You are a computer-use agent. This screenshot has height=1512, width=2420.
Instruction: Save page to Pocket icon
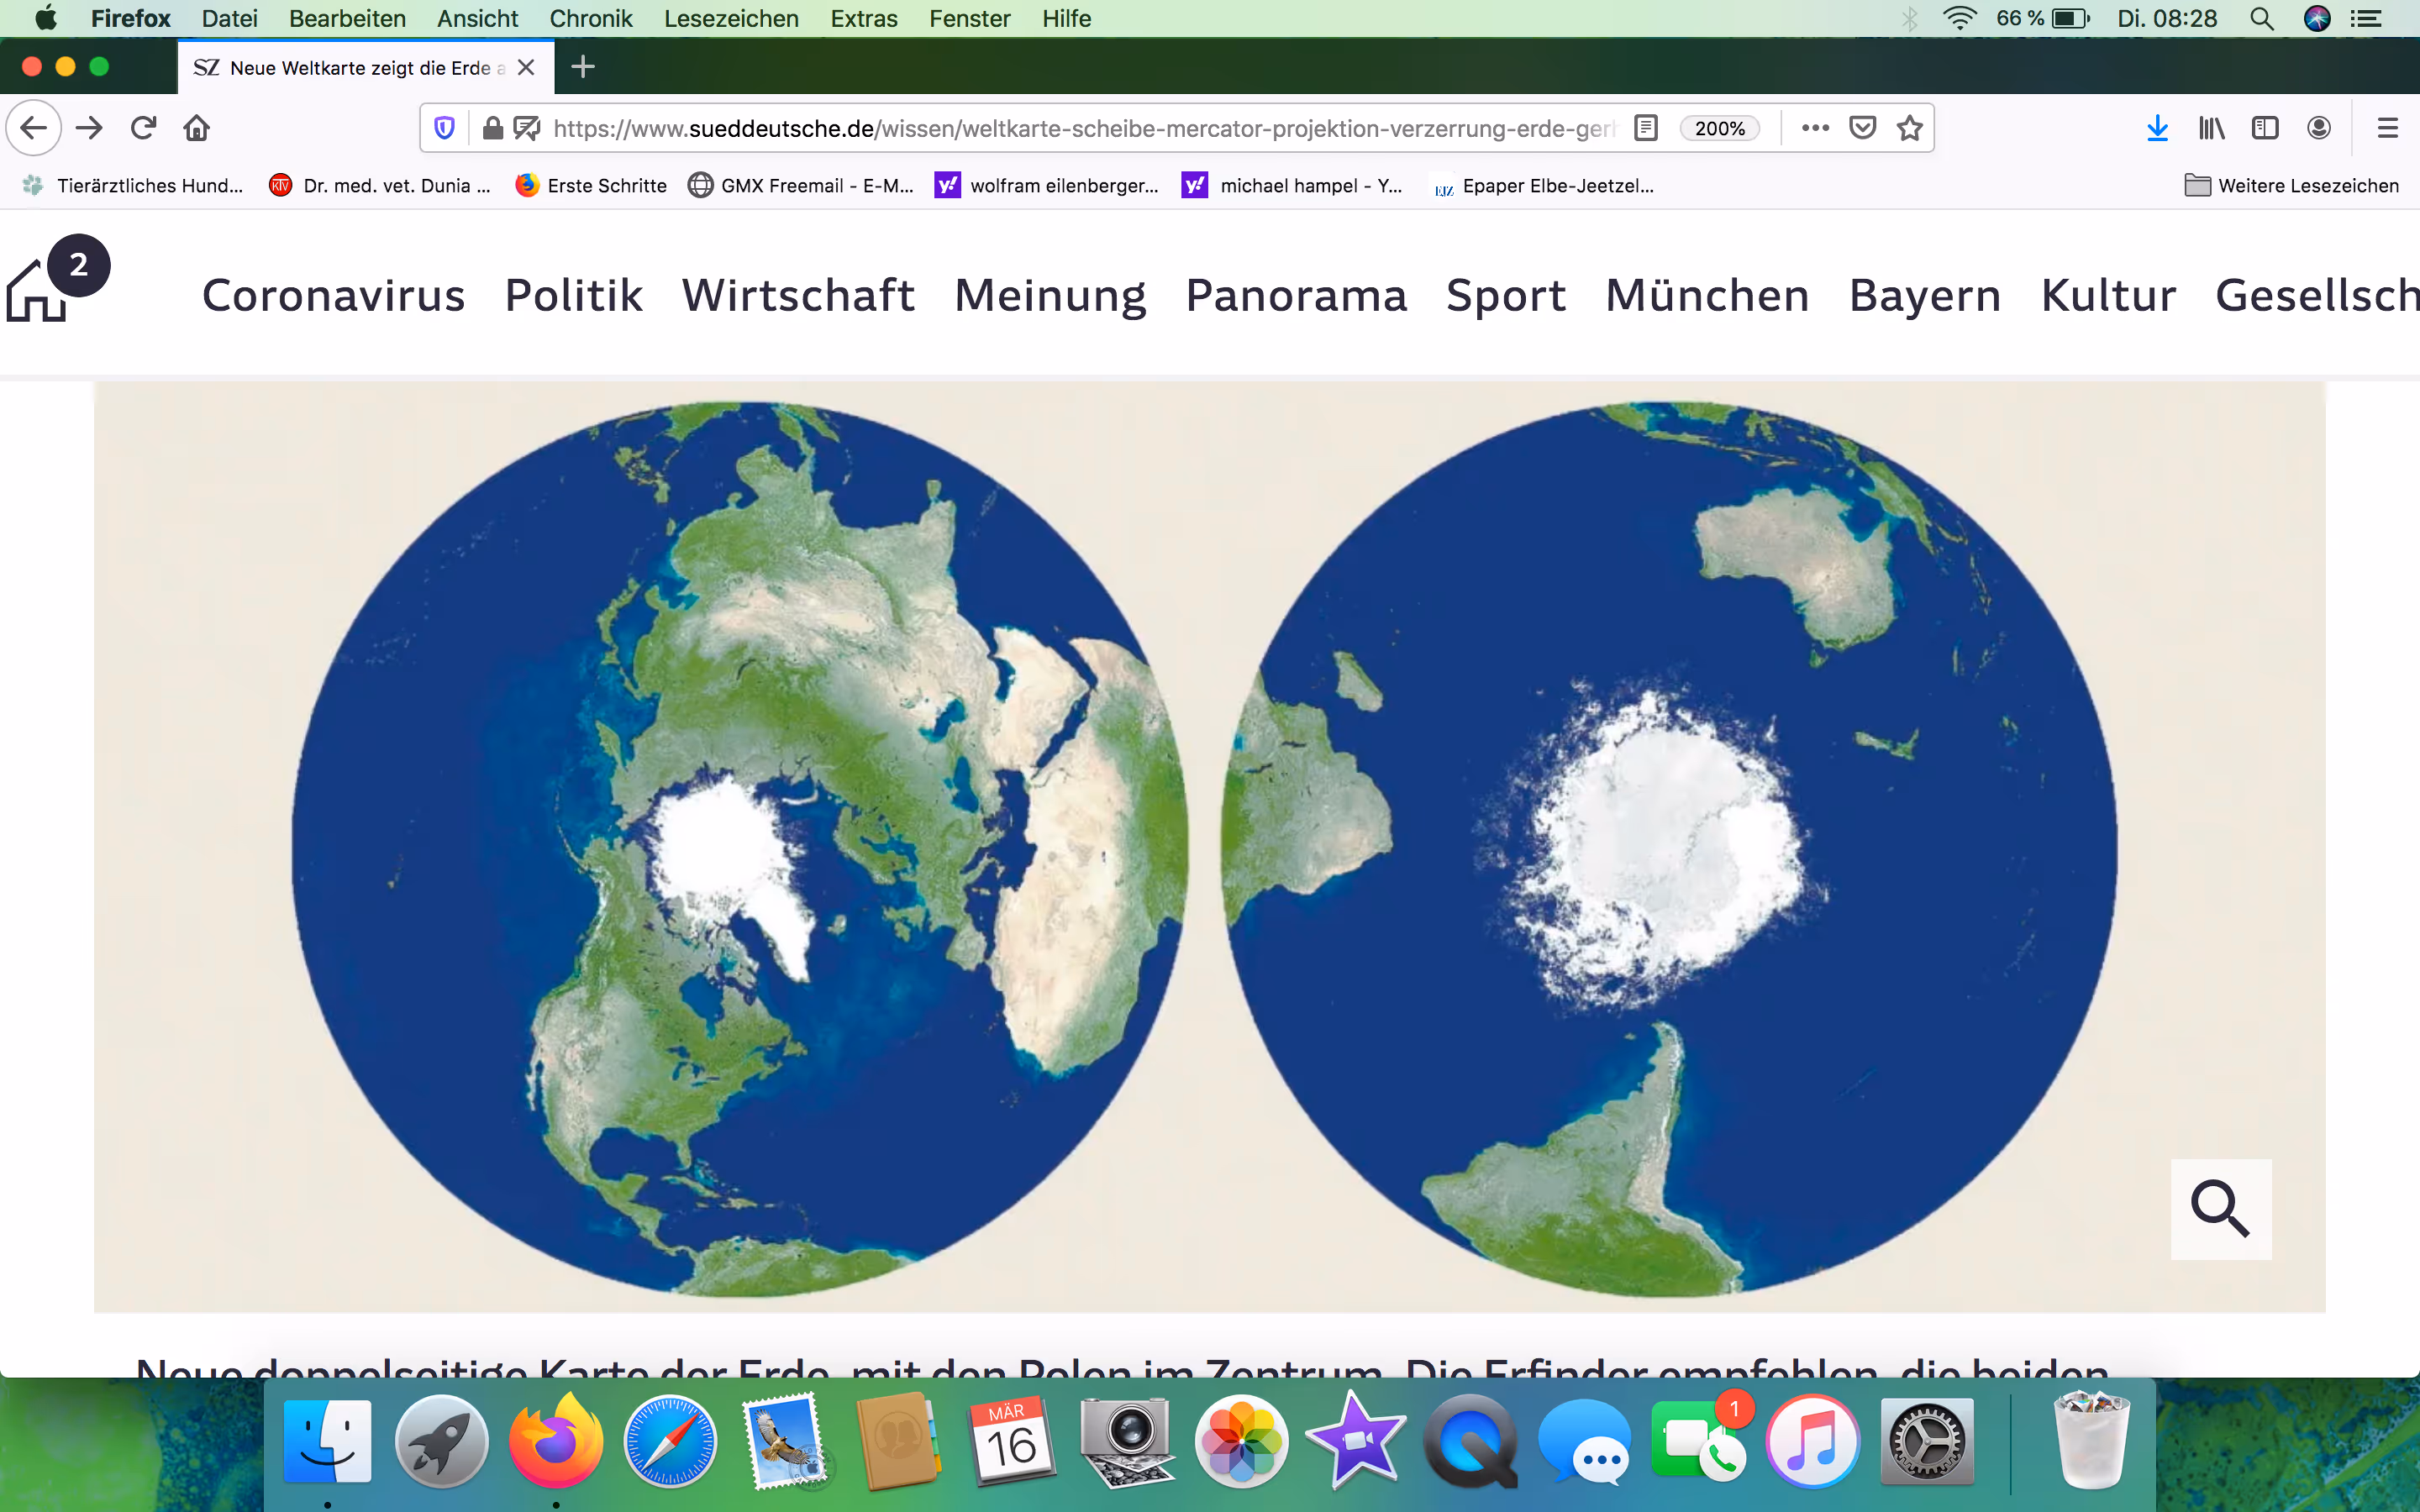pos(1862,128)
